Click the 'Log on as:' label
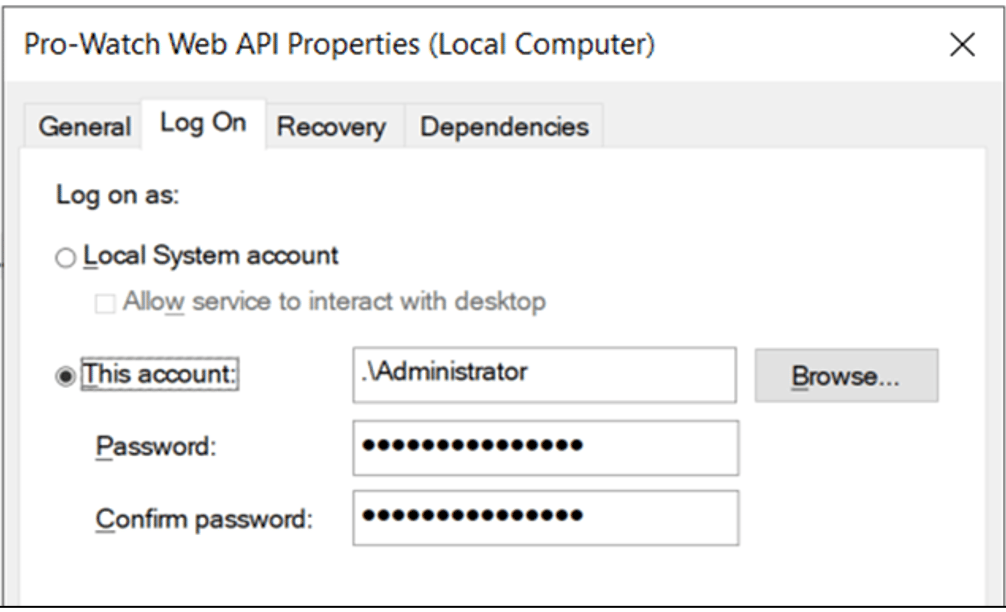Image resolution: width=1006 pixels, height=612 pixels. pyautogui.click(x=117, y=194)
